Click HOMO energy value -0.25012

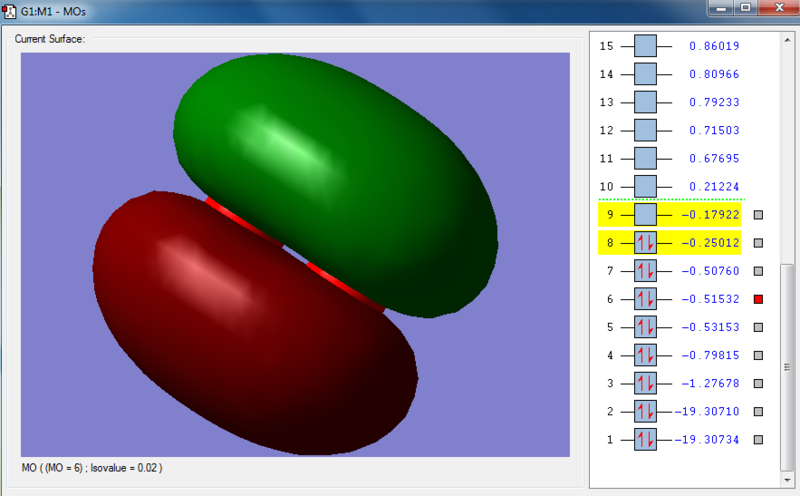(x=710, y=242)
